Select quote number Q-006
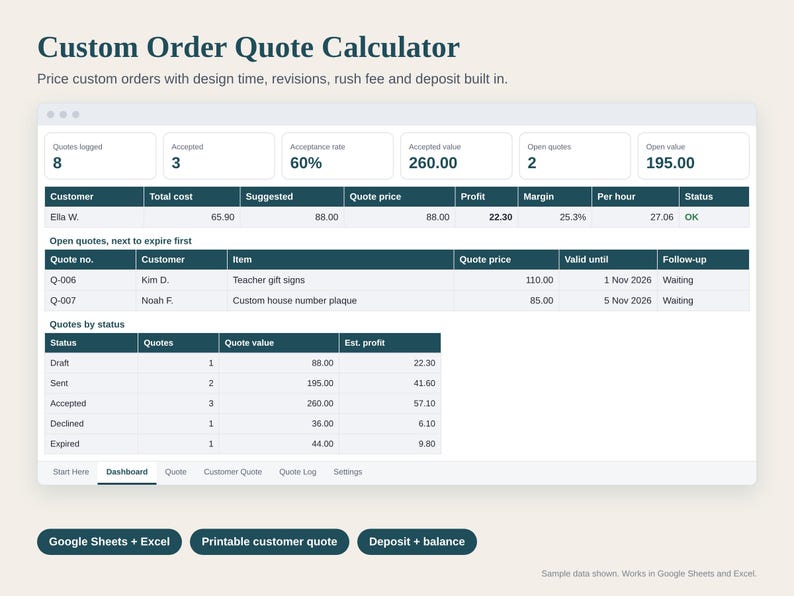794x596 pixels. point(90,280)
